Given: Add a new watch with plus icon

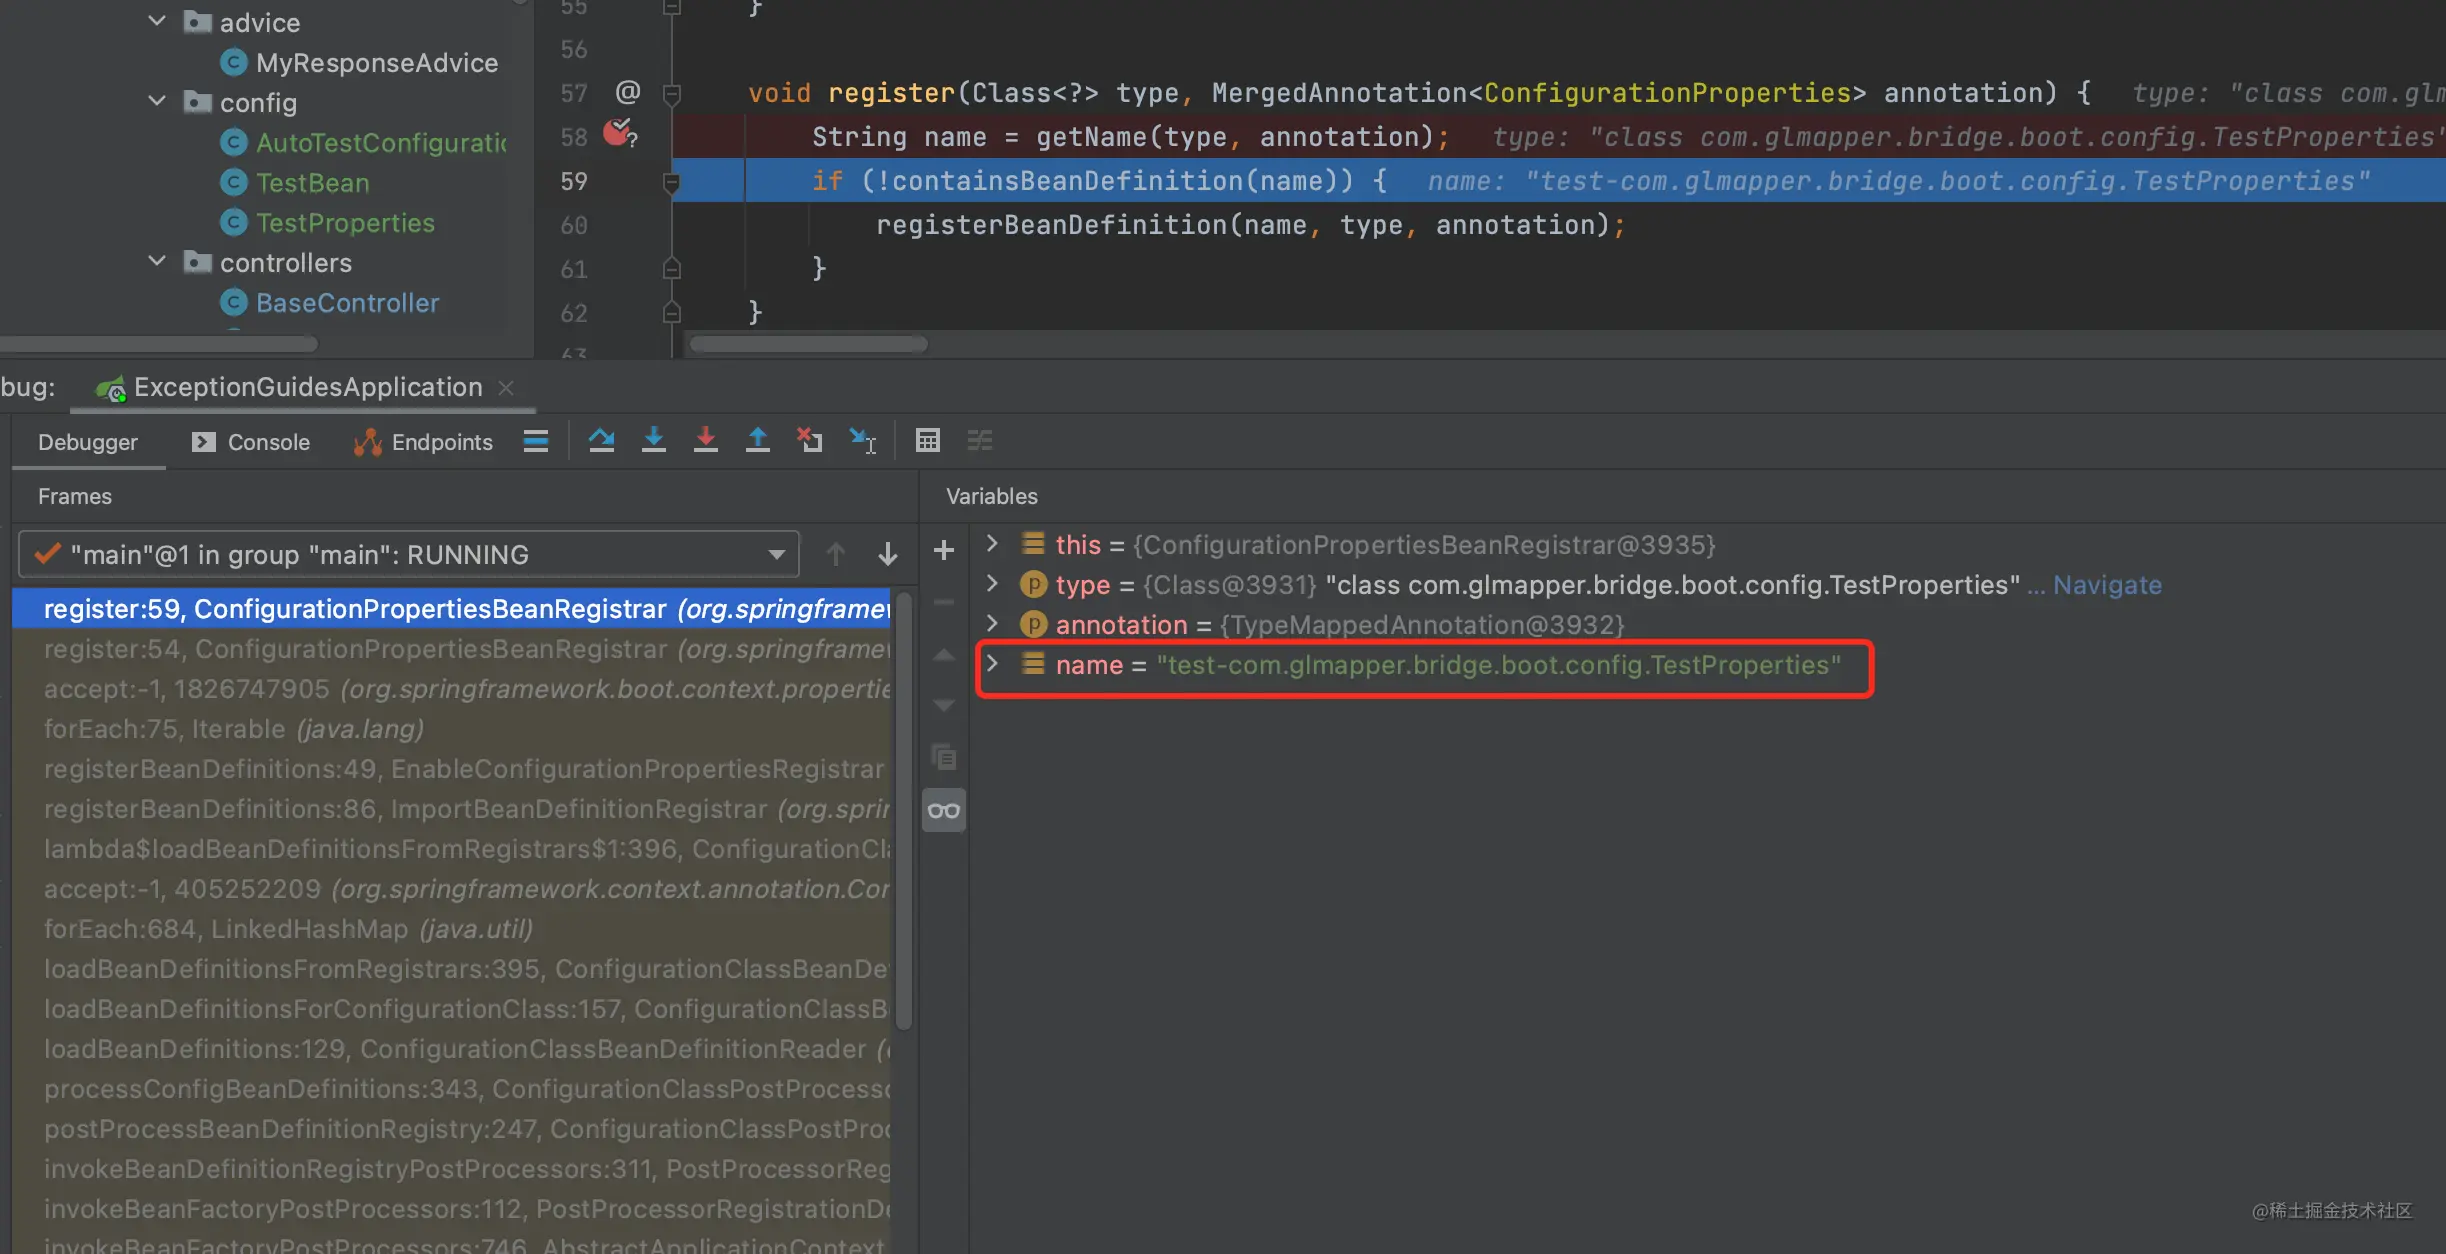Looking at the screenshot, I should pos(943,550).
